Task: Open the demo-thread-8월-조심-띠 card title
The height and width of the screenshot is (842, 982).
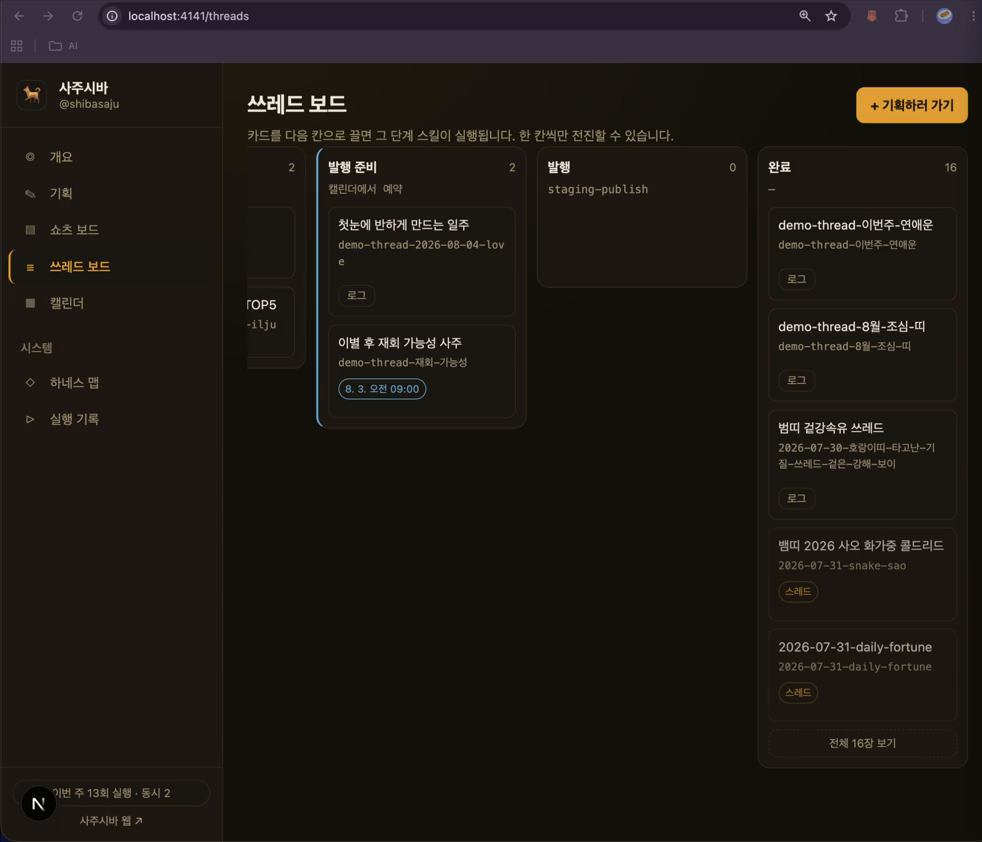Action: click(851, 326)
